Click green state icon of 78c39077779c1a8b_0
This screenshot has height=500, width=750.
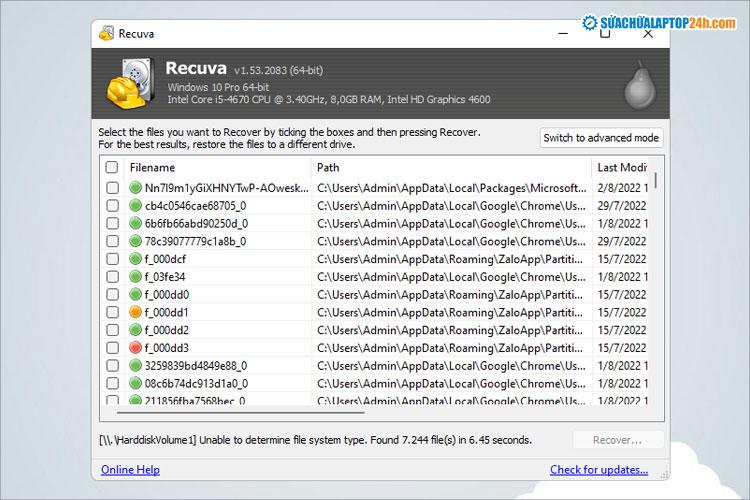click(135, 241)
